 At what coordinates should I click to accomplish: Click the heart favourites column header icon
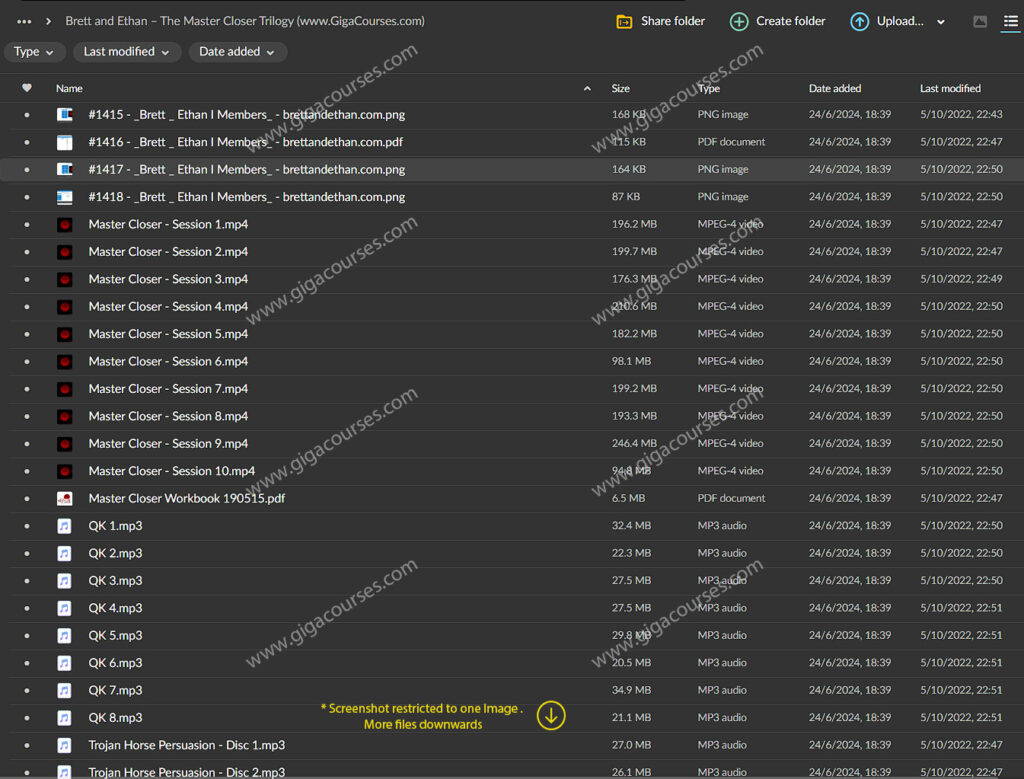[x=27, y=89]
